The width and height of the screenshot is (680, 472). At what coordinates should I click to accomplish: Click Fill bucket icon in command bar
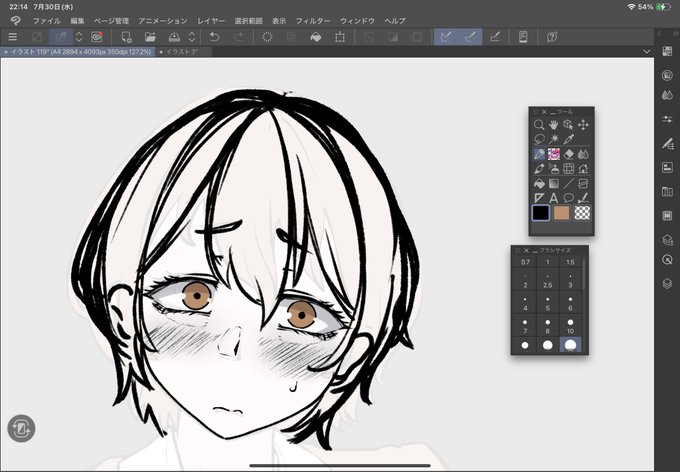coord(316,37)
